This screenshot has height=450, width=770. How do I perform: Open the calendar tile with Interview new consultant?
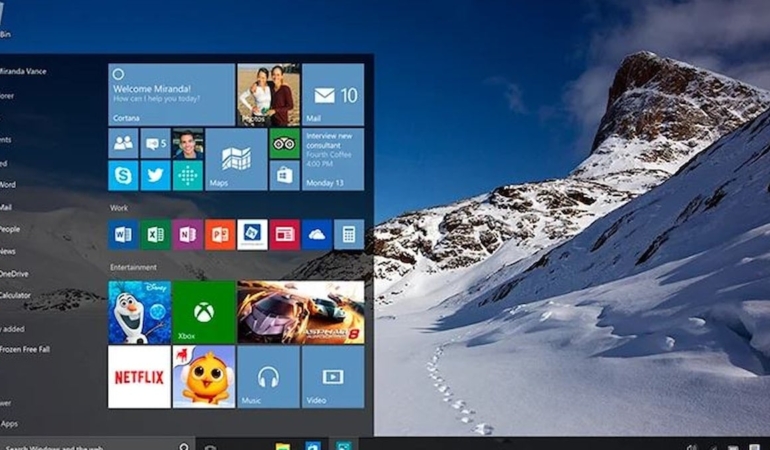[x=333, y=159]
